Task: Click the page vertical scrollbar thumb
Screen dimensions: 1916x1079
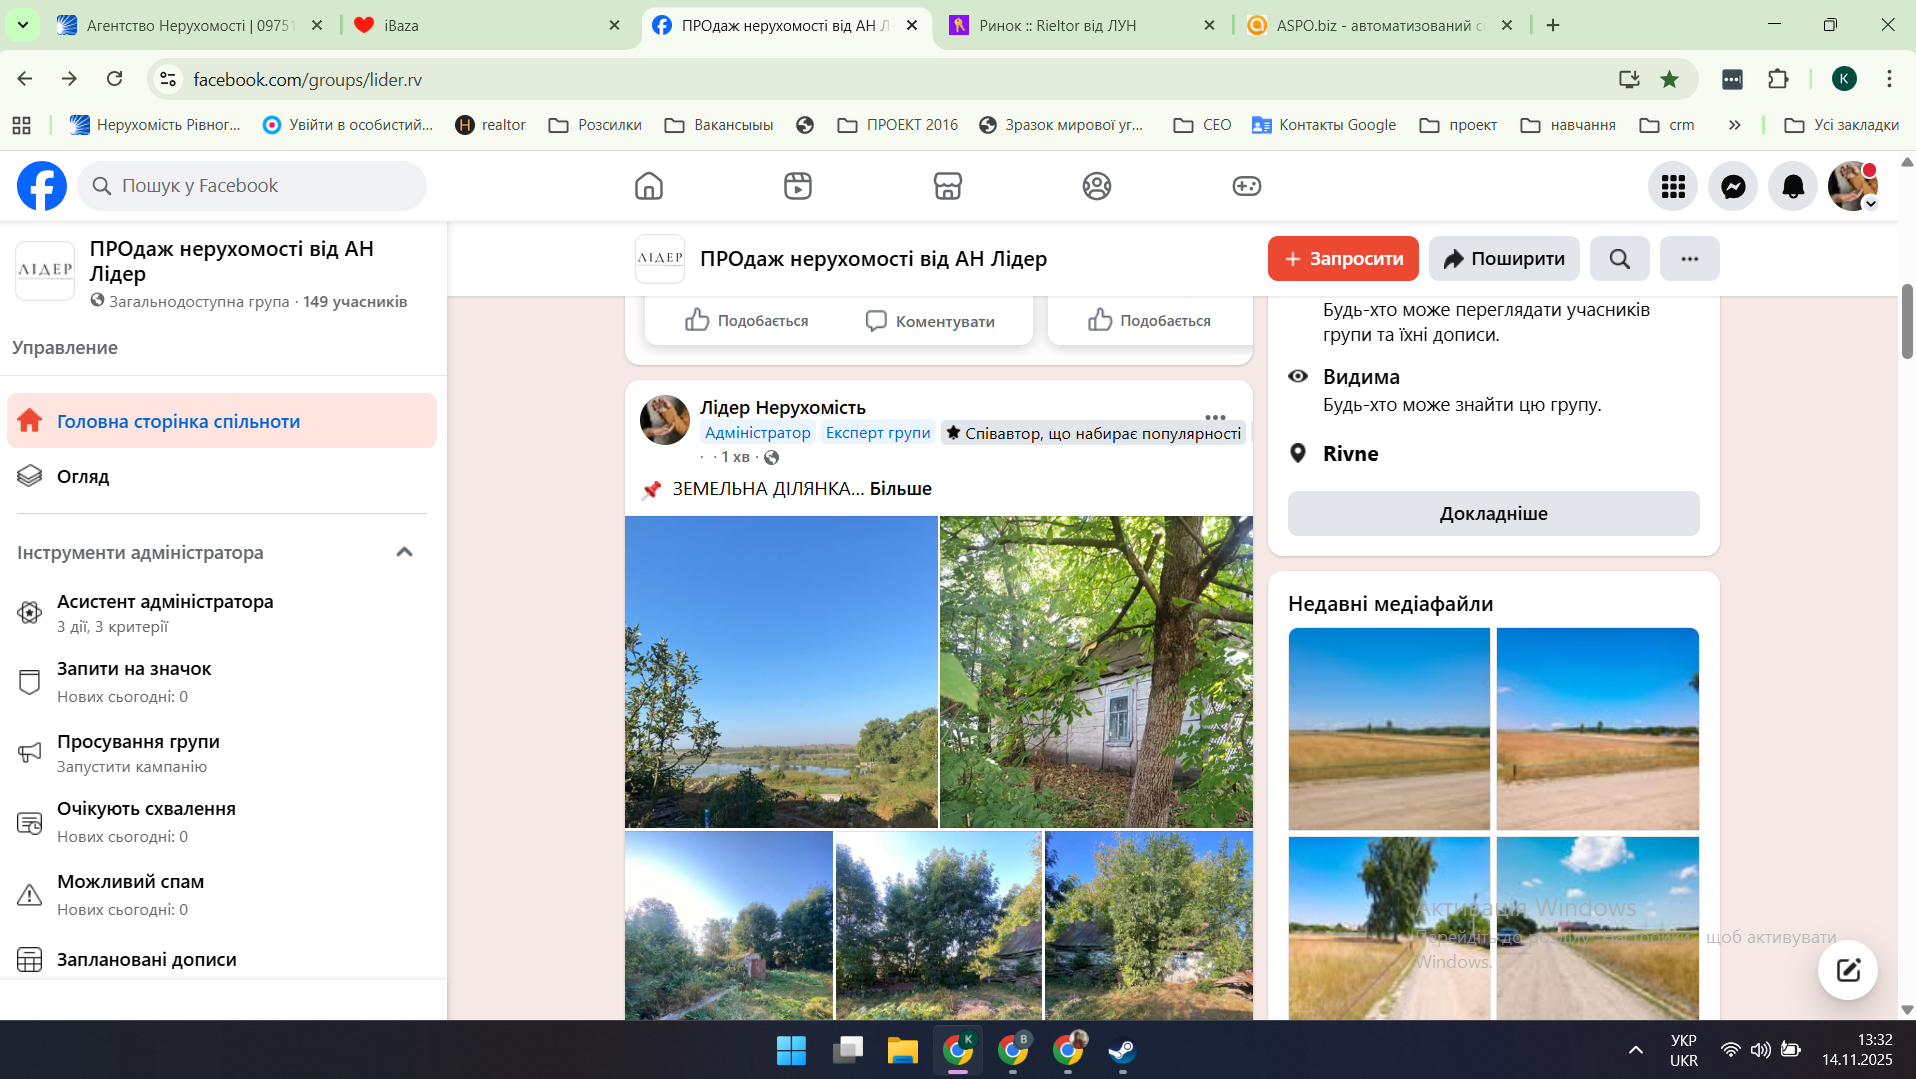Action: [1907, 320]
